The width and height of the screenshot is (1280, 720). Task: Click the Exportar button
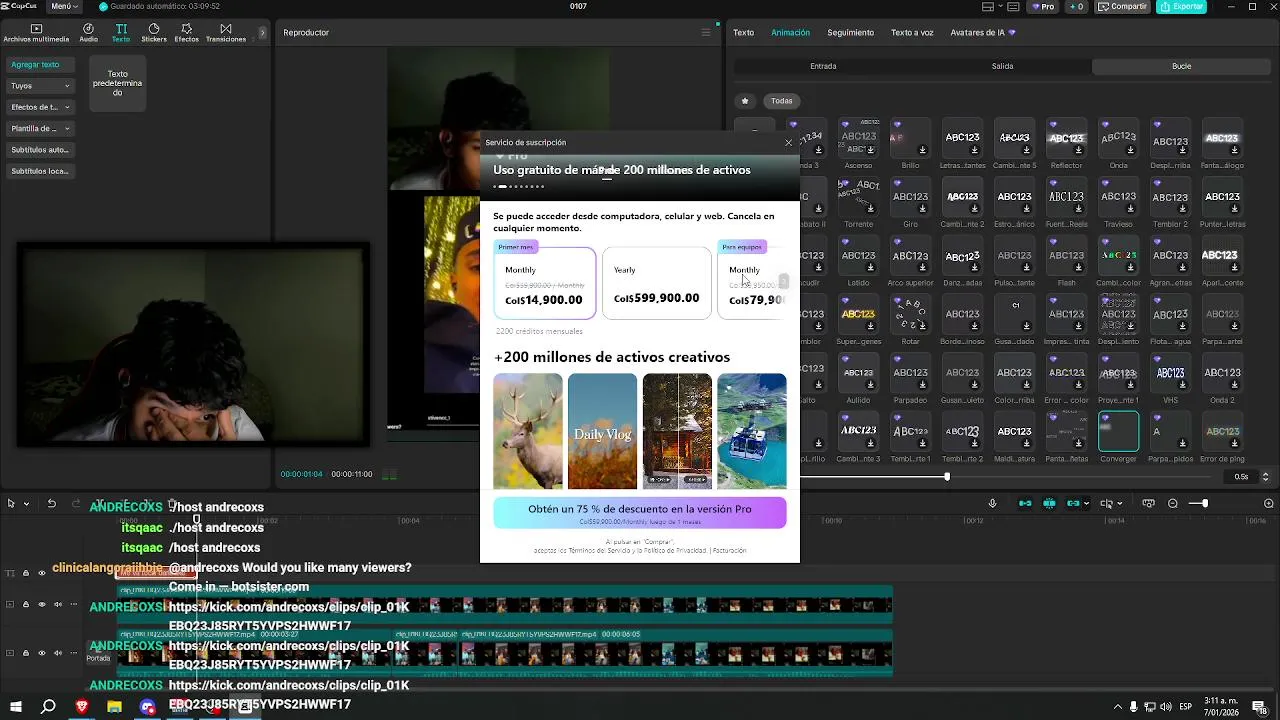1182,6
